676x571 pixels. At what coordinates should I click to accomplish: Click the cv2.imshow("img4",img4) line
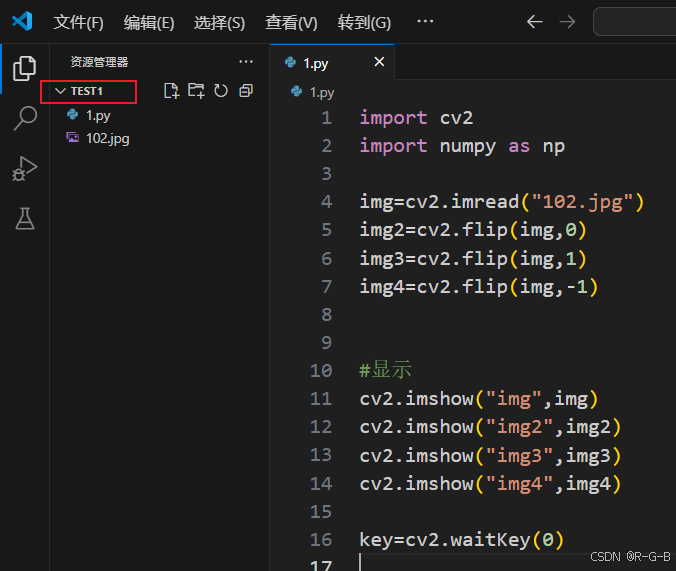[x=490, y=483]
